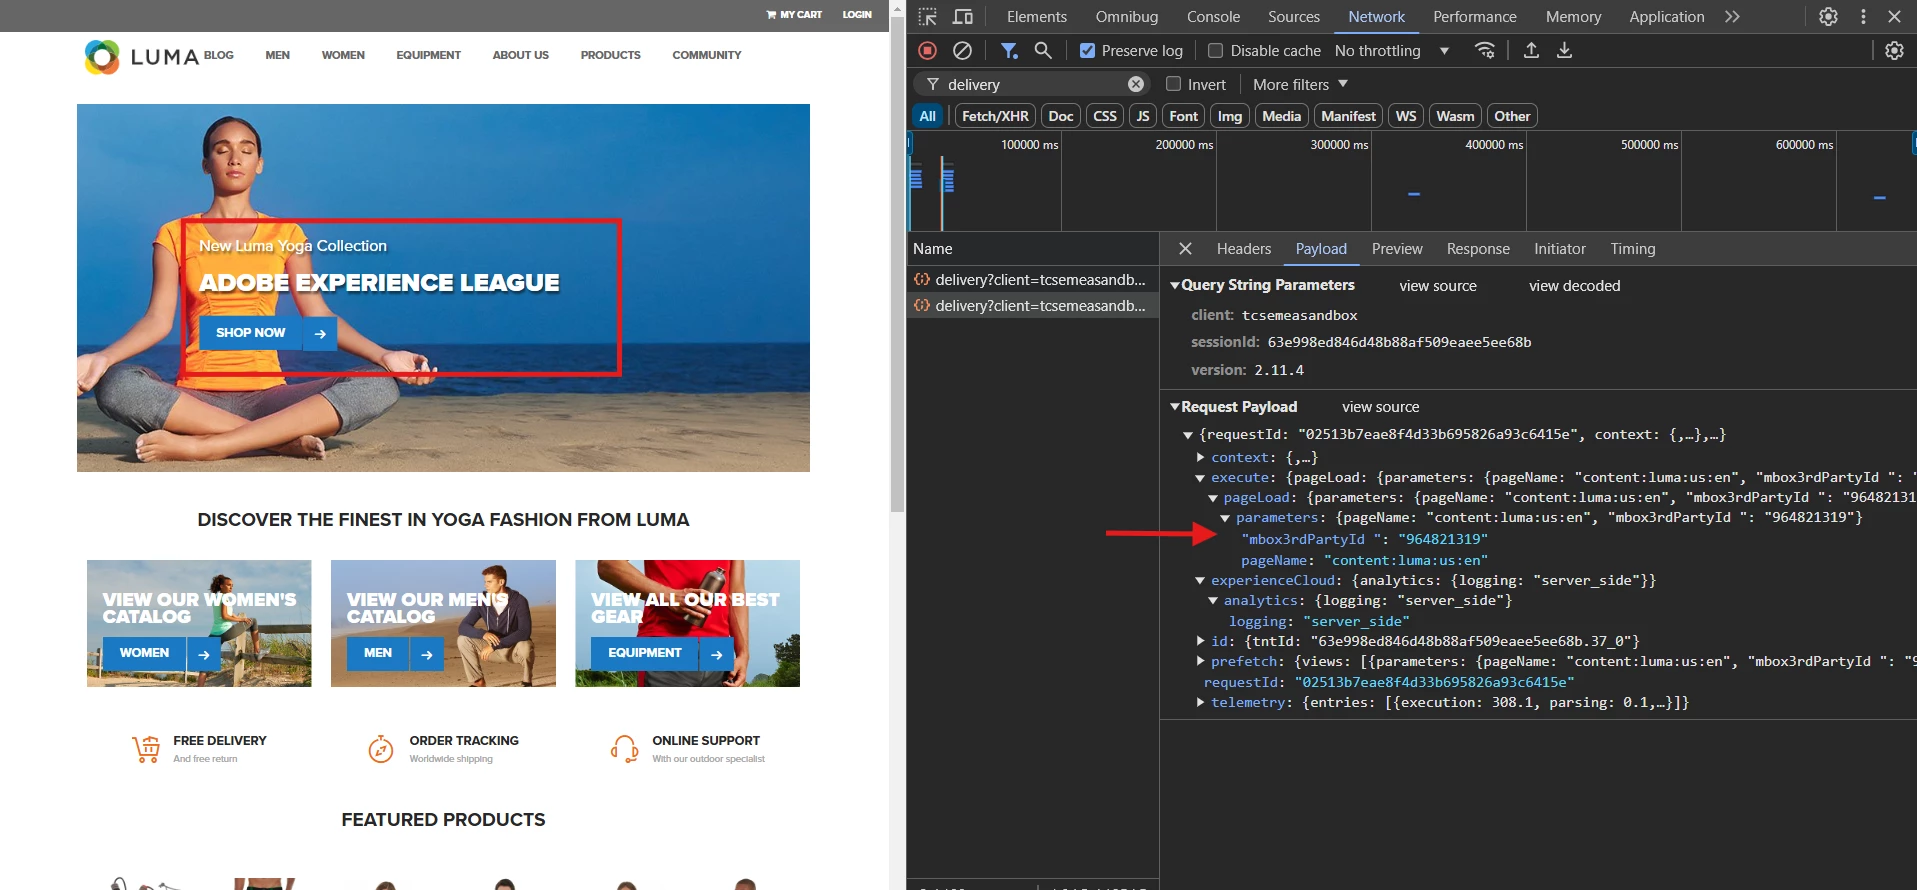The image size is (1917, 890).
Task: Open DevTools three-dot customize menu
Action: point(1863,17)
